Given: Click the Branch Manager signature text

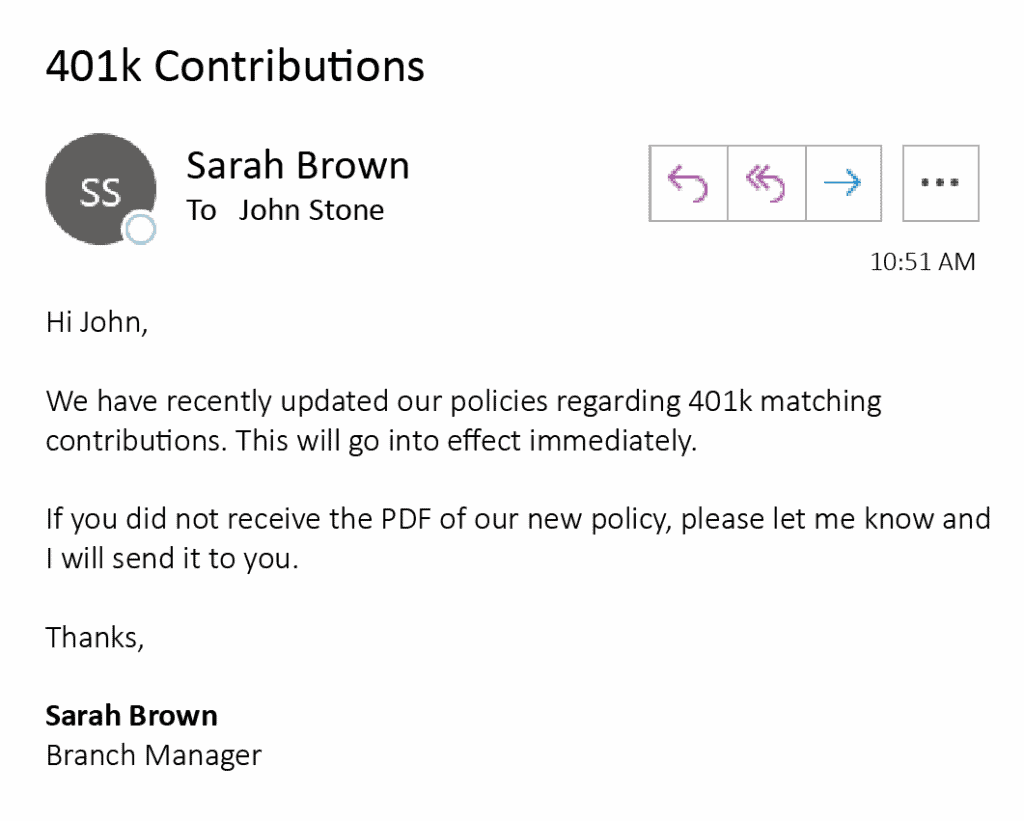Looking at the screenshot, I should [152, 755].
